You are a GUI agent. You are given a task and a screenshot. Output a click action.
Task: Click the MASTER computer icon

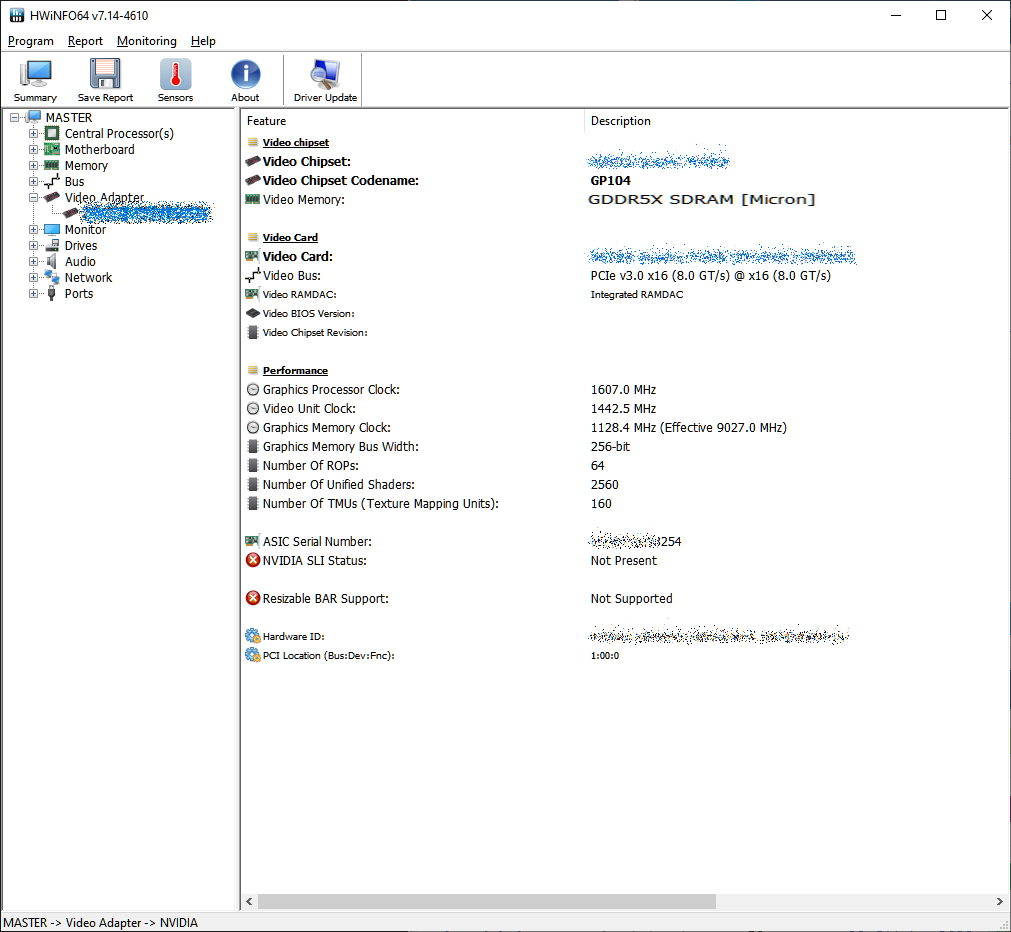34,117
